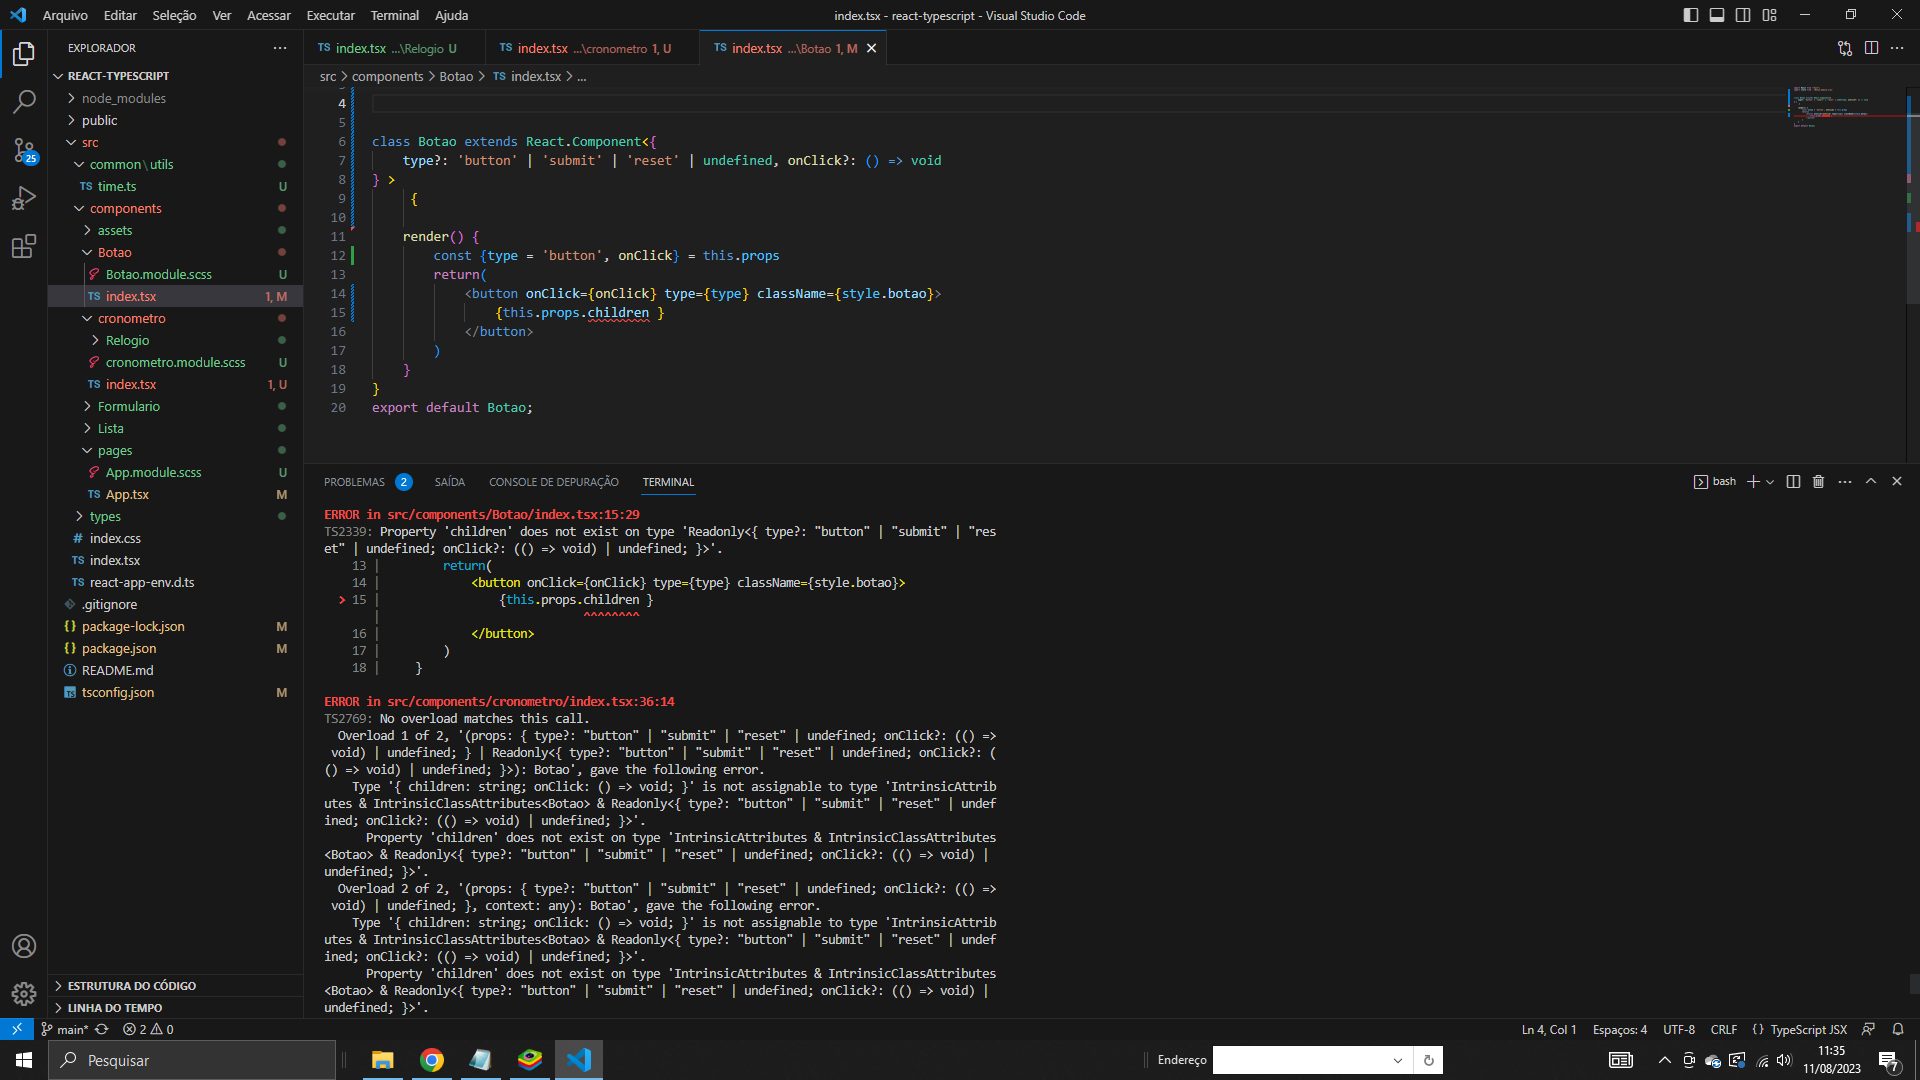Screen dimensions: 1920x1080
Task: Click the index.tsx tab for Botao component
Action: (787, 49)
